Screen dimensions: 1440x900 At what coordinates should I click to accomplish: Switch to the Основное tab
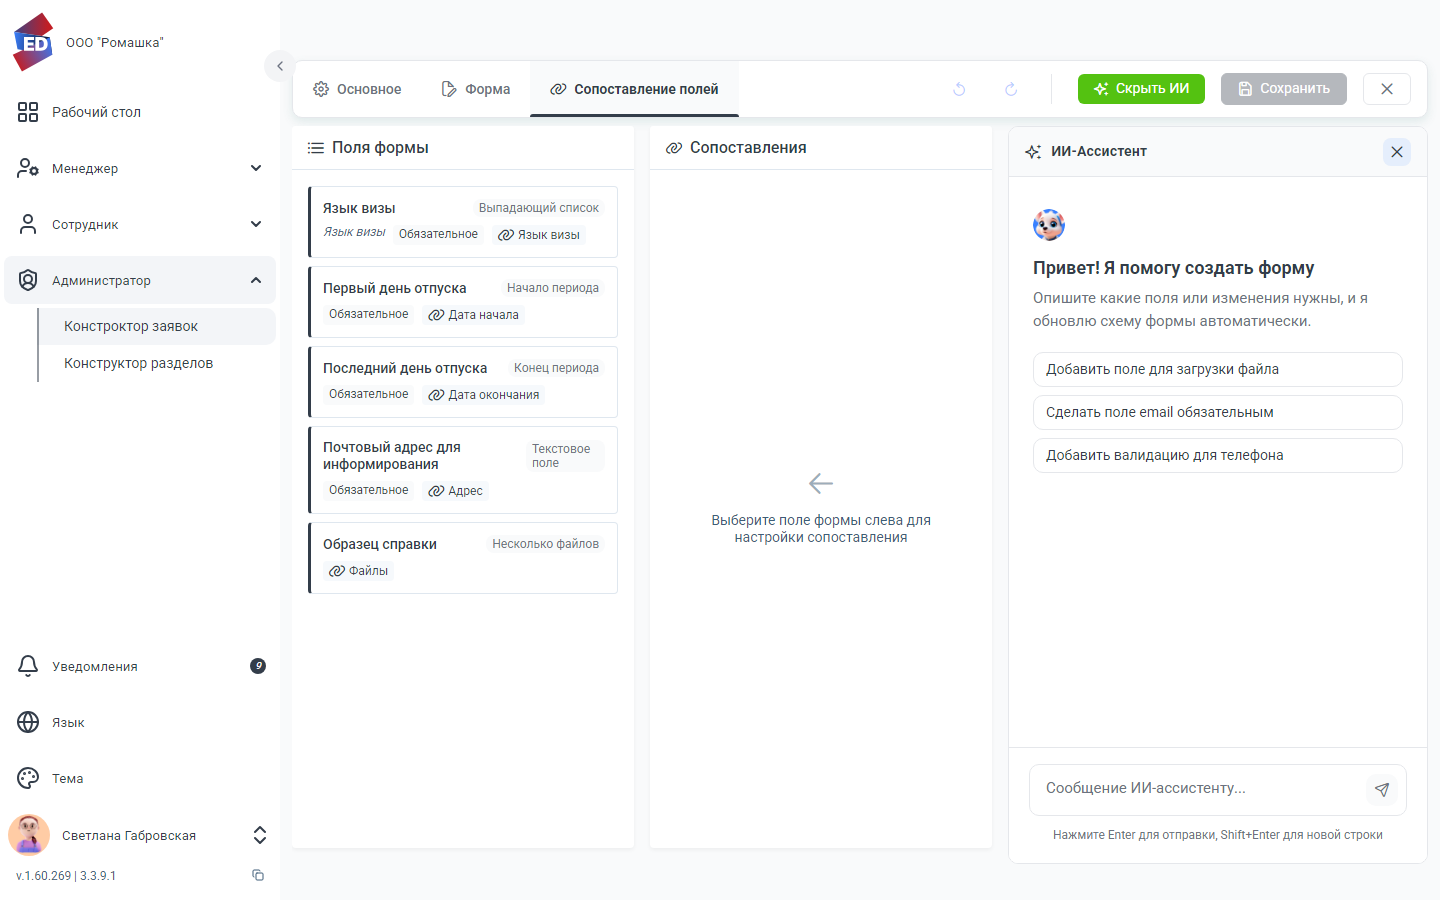tap(357, 89)
